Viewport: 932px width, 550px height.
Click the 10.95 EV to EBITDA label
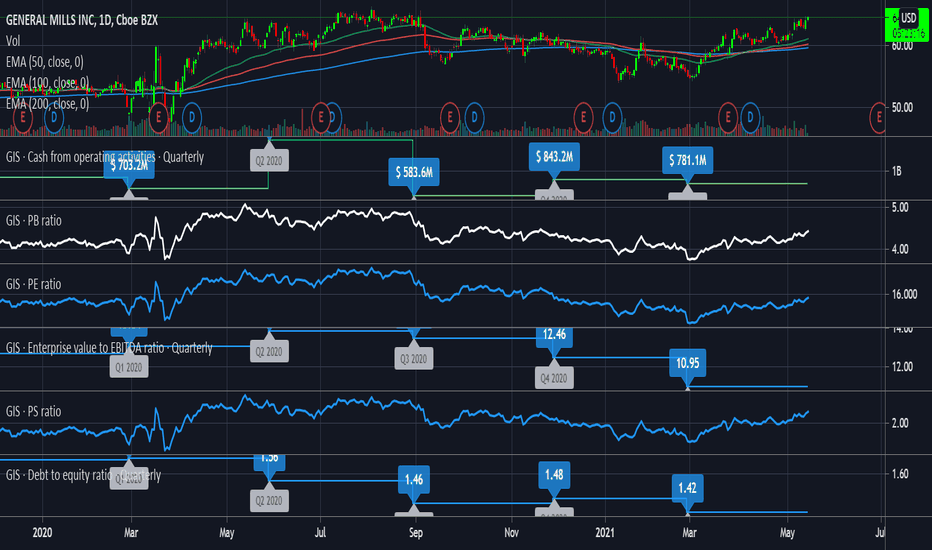click(x=688, y=363)
